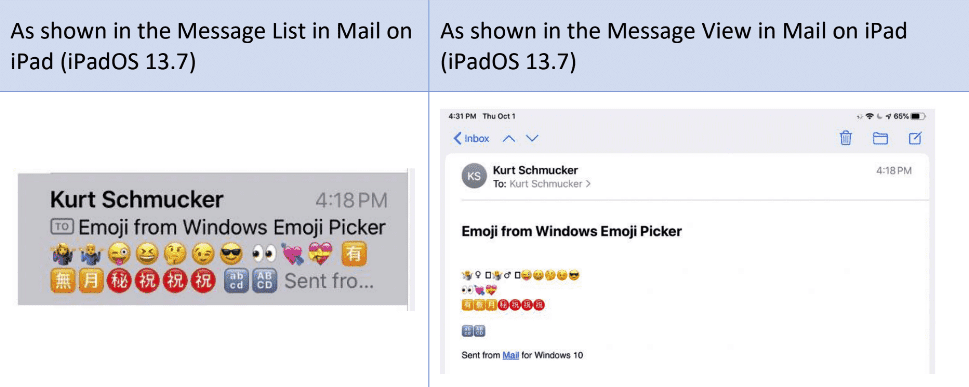
Task: Tap the compose new message icon
Action: (x=915, y=138)
